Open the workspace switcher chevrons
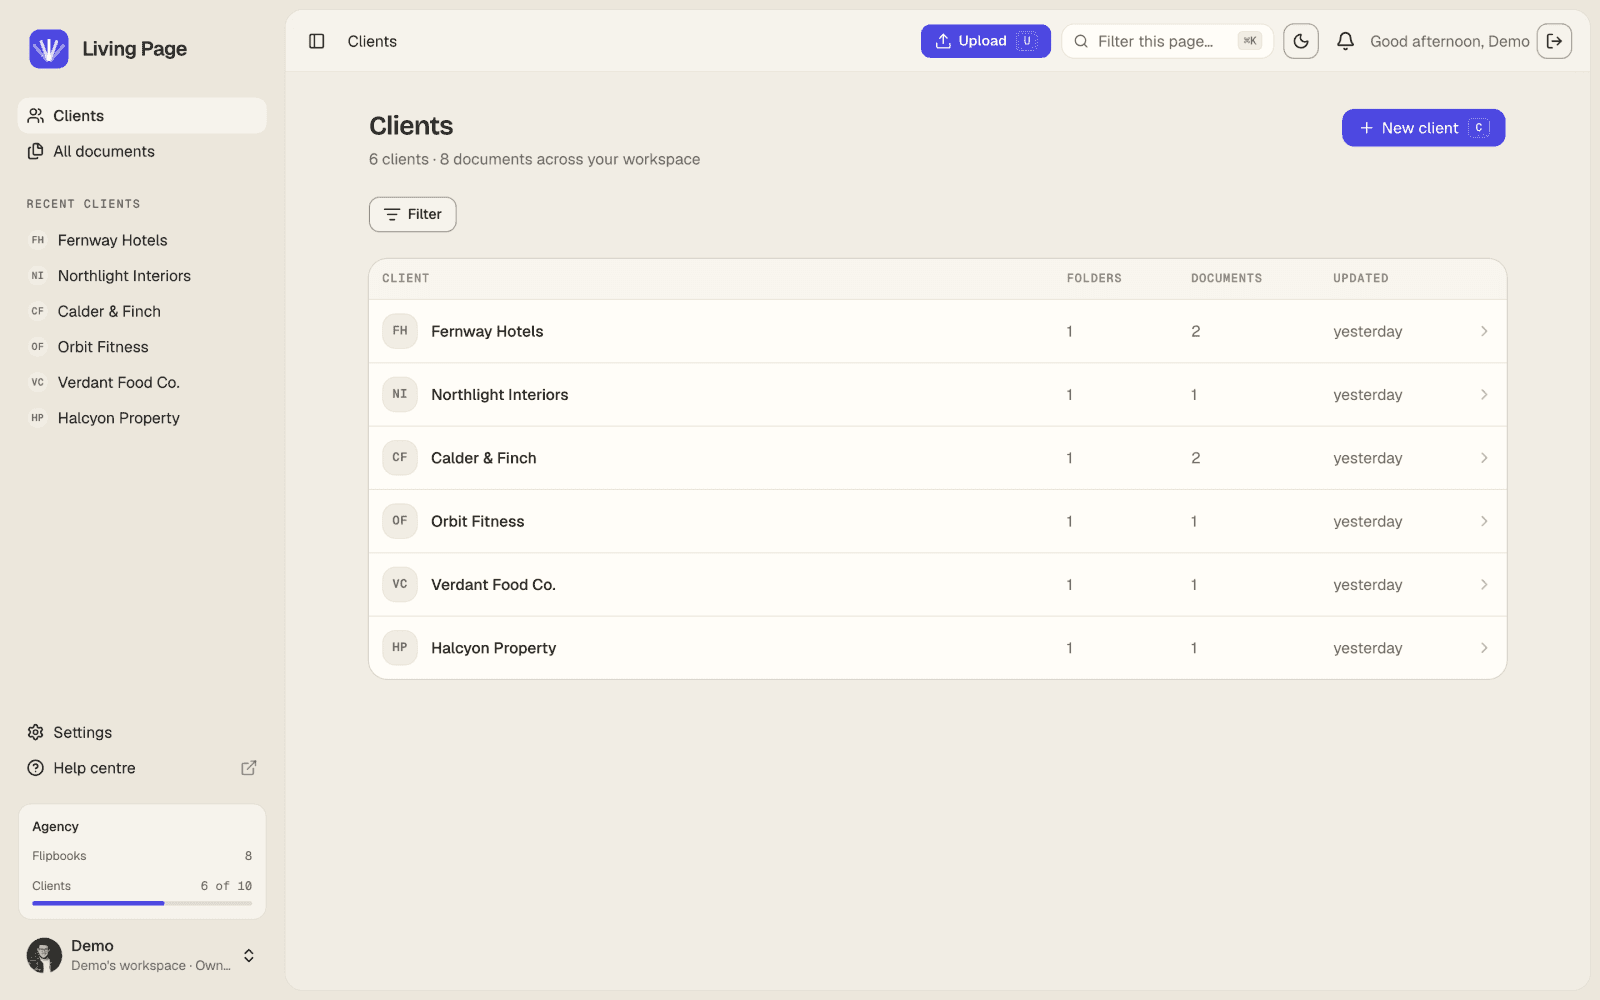Screen dimensions: 1600x1000 click(x=249, y=955)
